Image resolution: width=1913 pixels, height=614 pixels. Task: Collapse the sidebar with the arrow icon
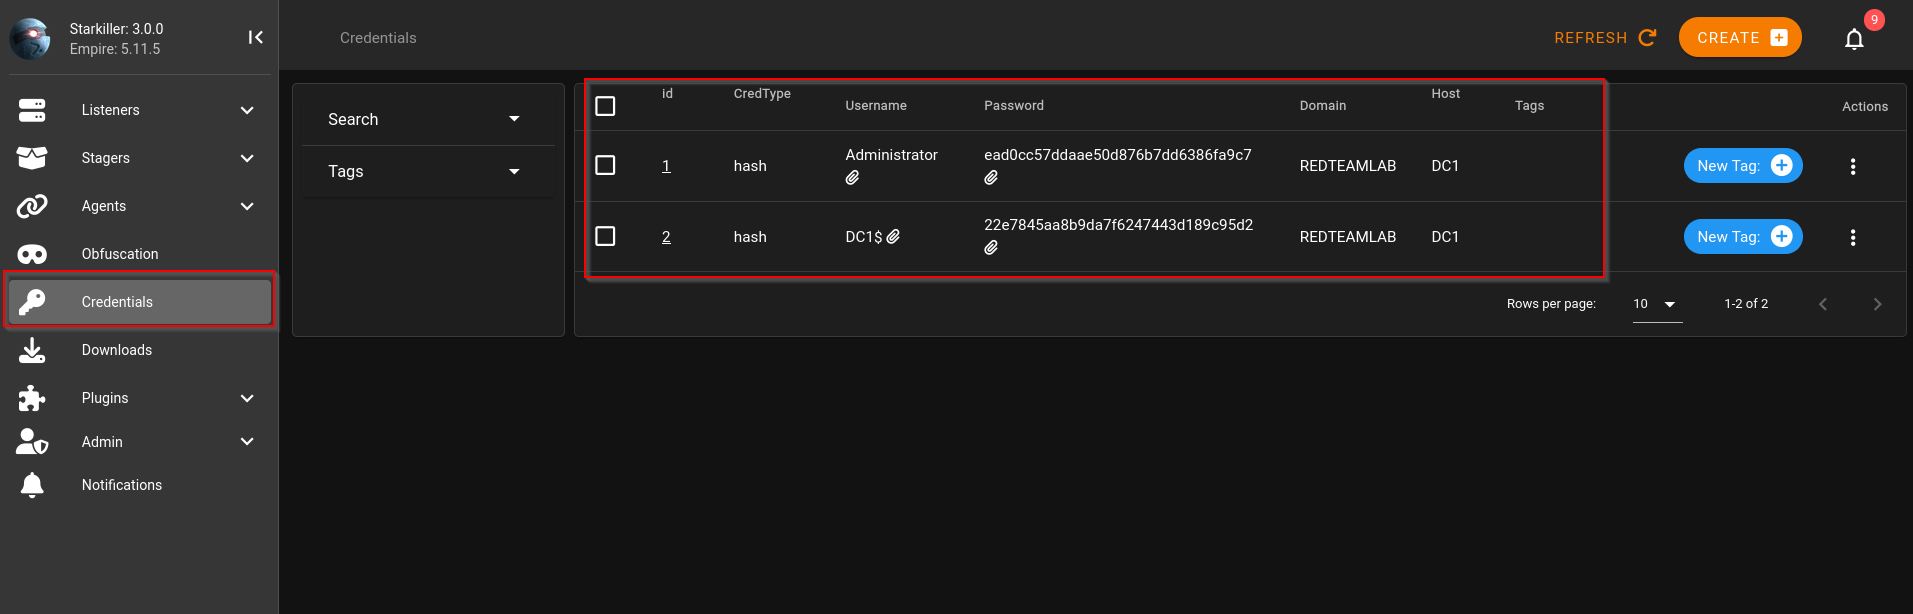[256, 37]
